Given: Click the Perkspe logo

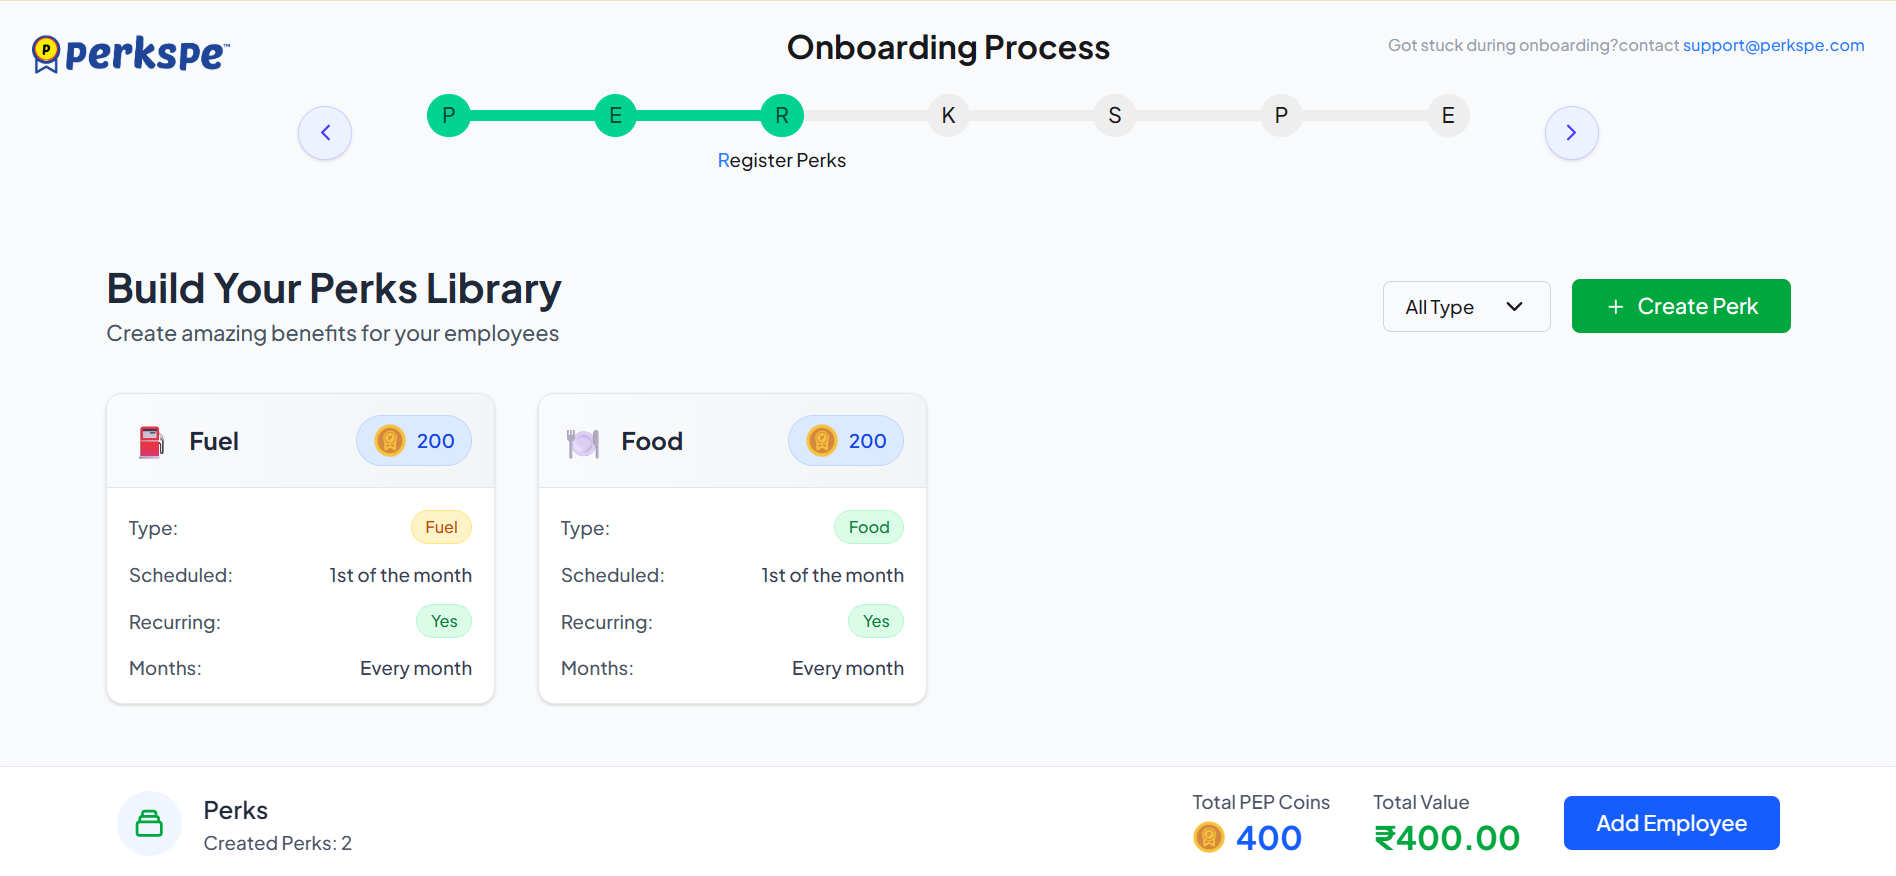Looking at the screenshot, I should tap(131, 54).
